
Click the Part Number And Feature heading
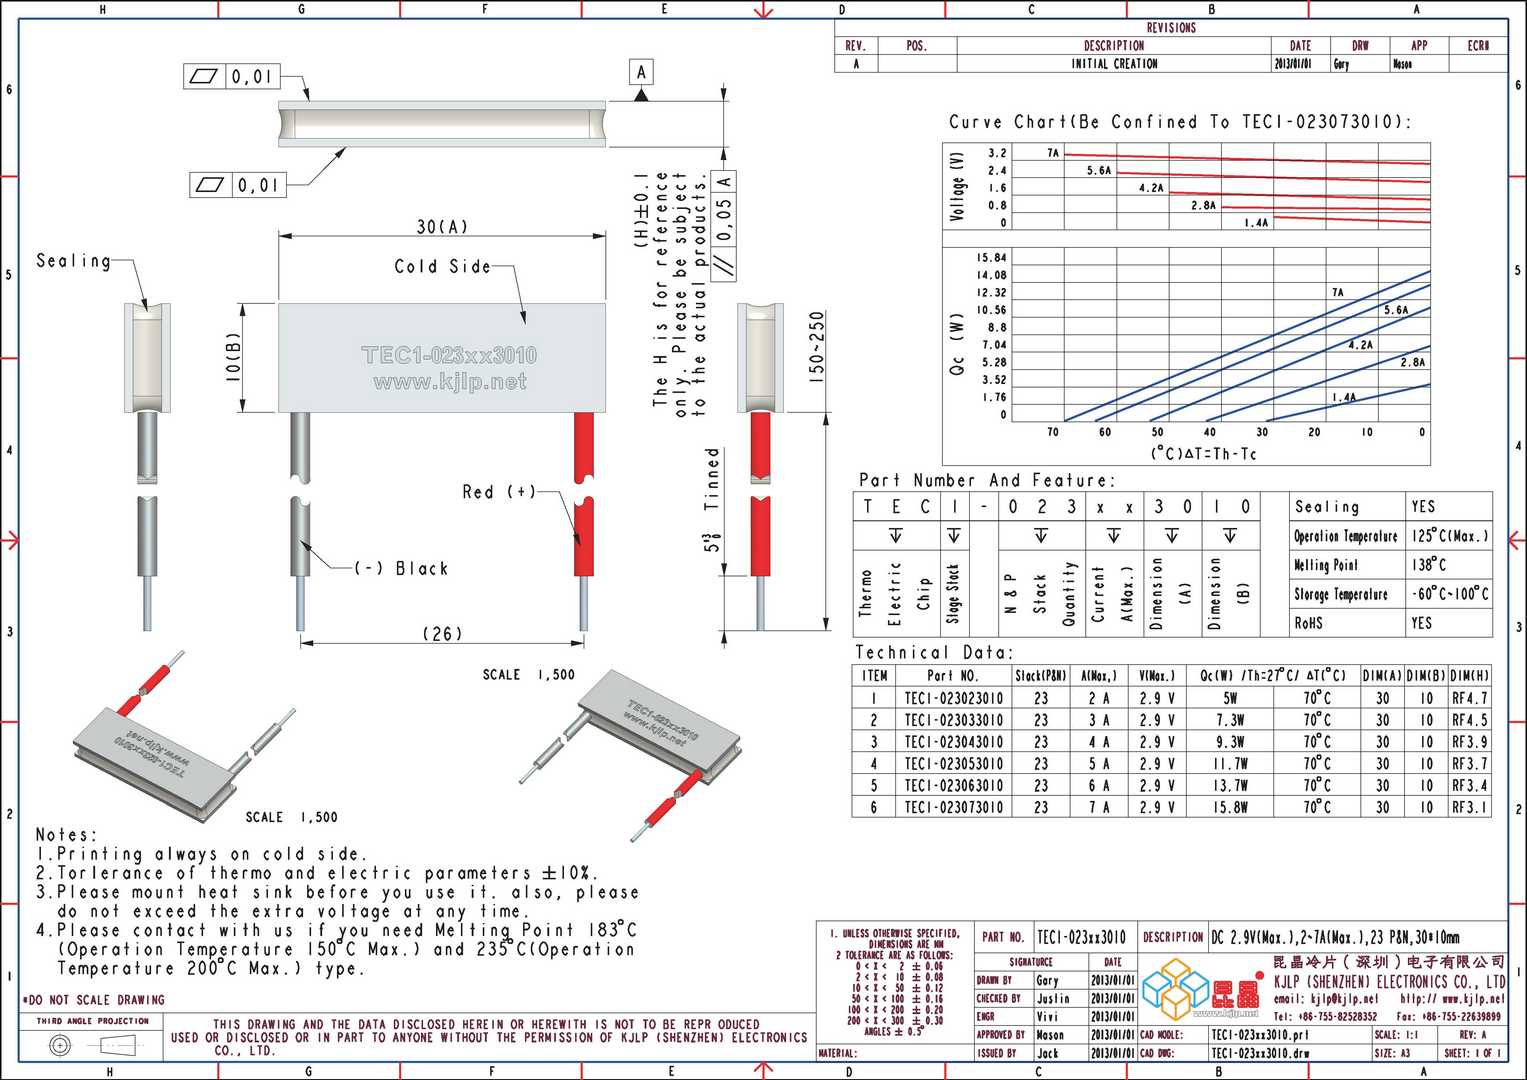(986, 480)
